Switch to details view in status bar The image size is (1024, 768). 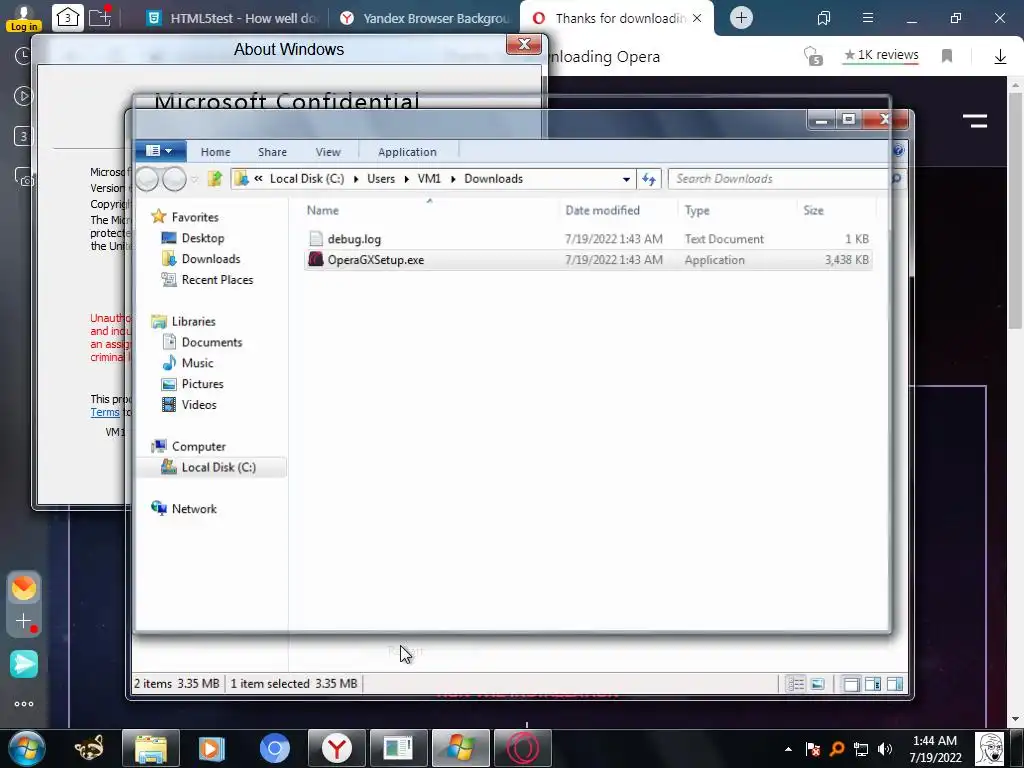[795, 684]
